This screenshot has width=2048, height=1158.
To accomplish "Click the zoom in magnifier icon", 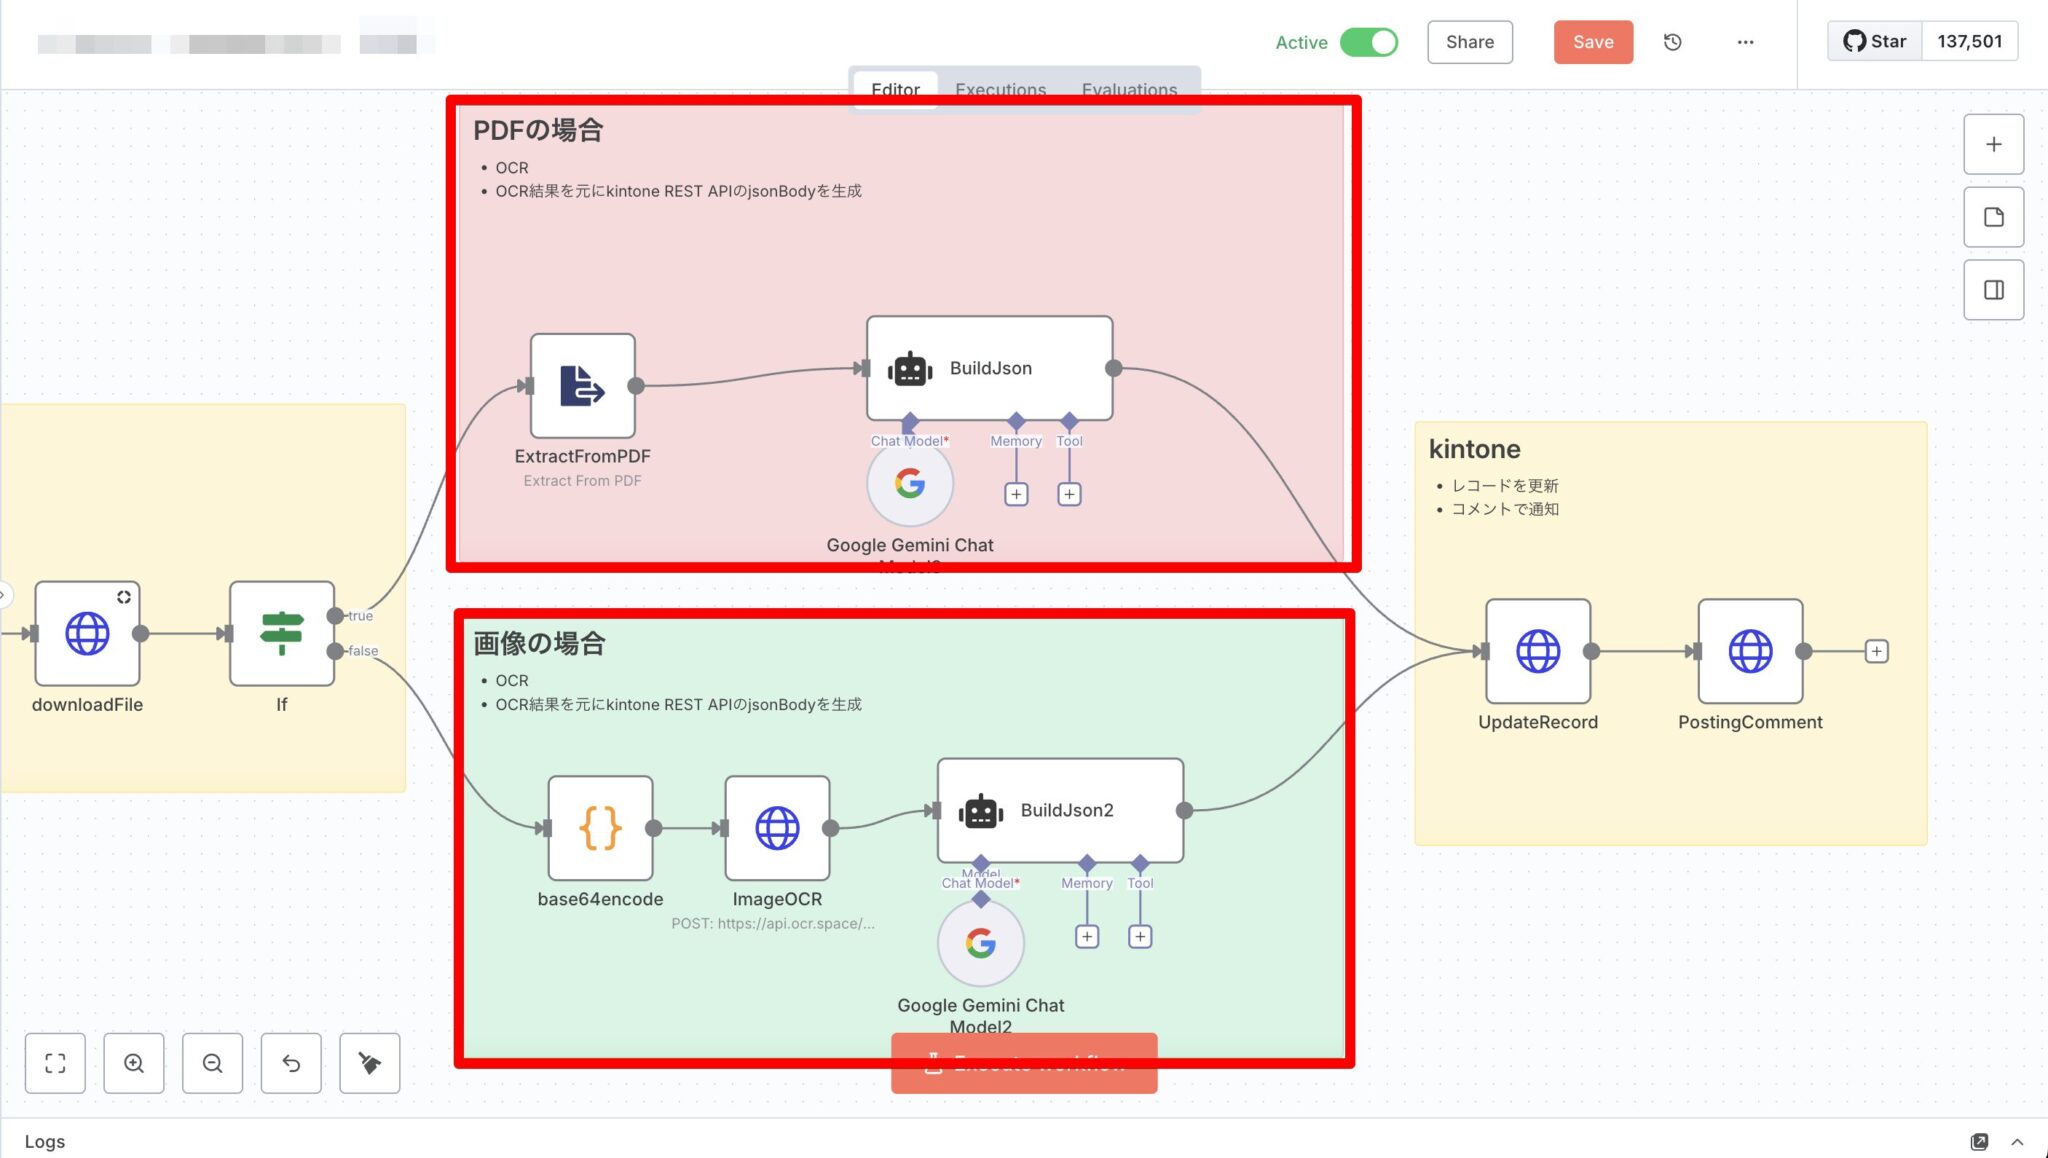I will pos(133,1063).
